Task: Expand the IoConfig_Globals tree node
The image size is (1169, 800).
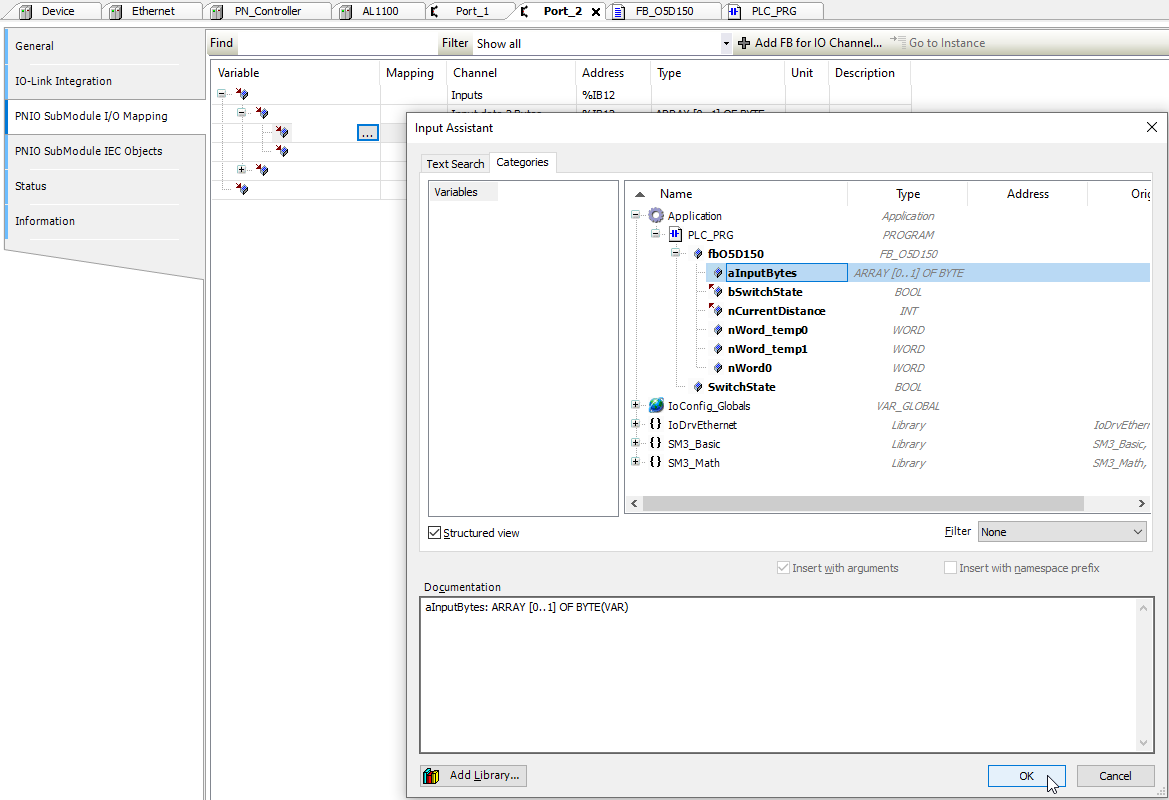Action: click(635, 405)
